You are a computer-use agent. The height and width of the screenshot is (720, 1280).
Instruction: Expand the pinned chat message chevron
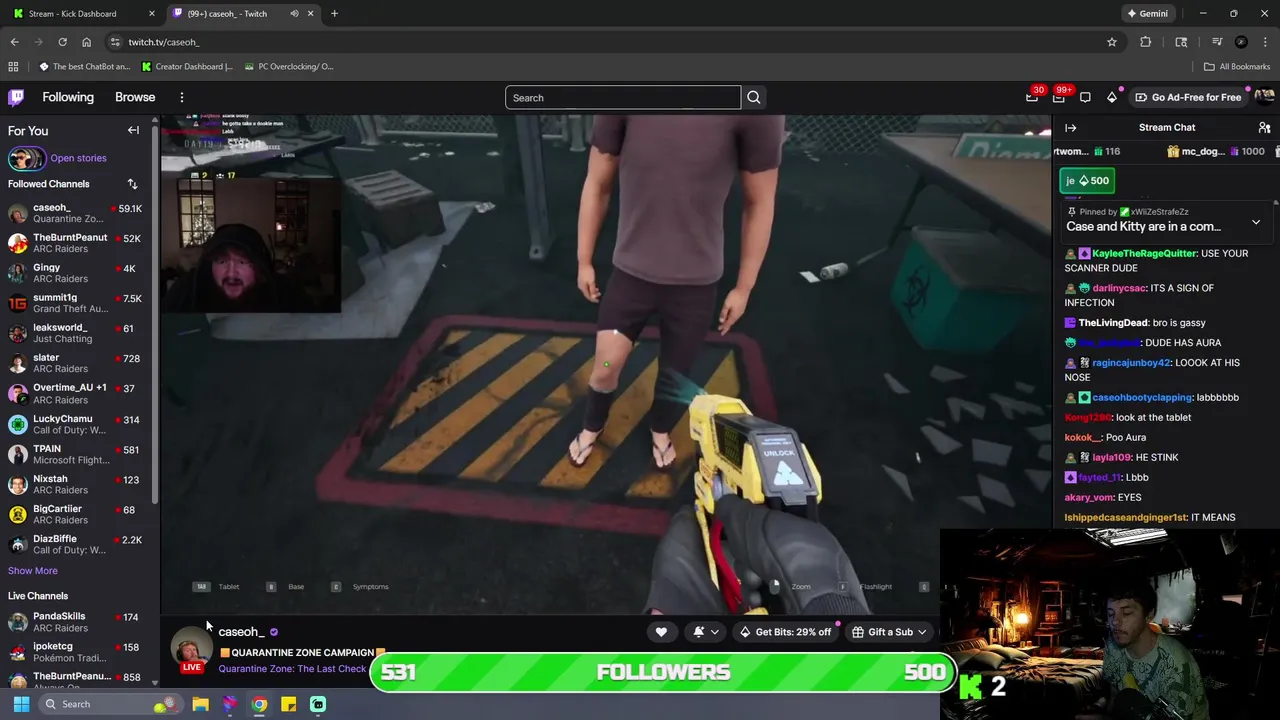(1256, 222)
